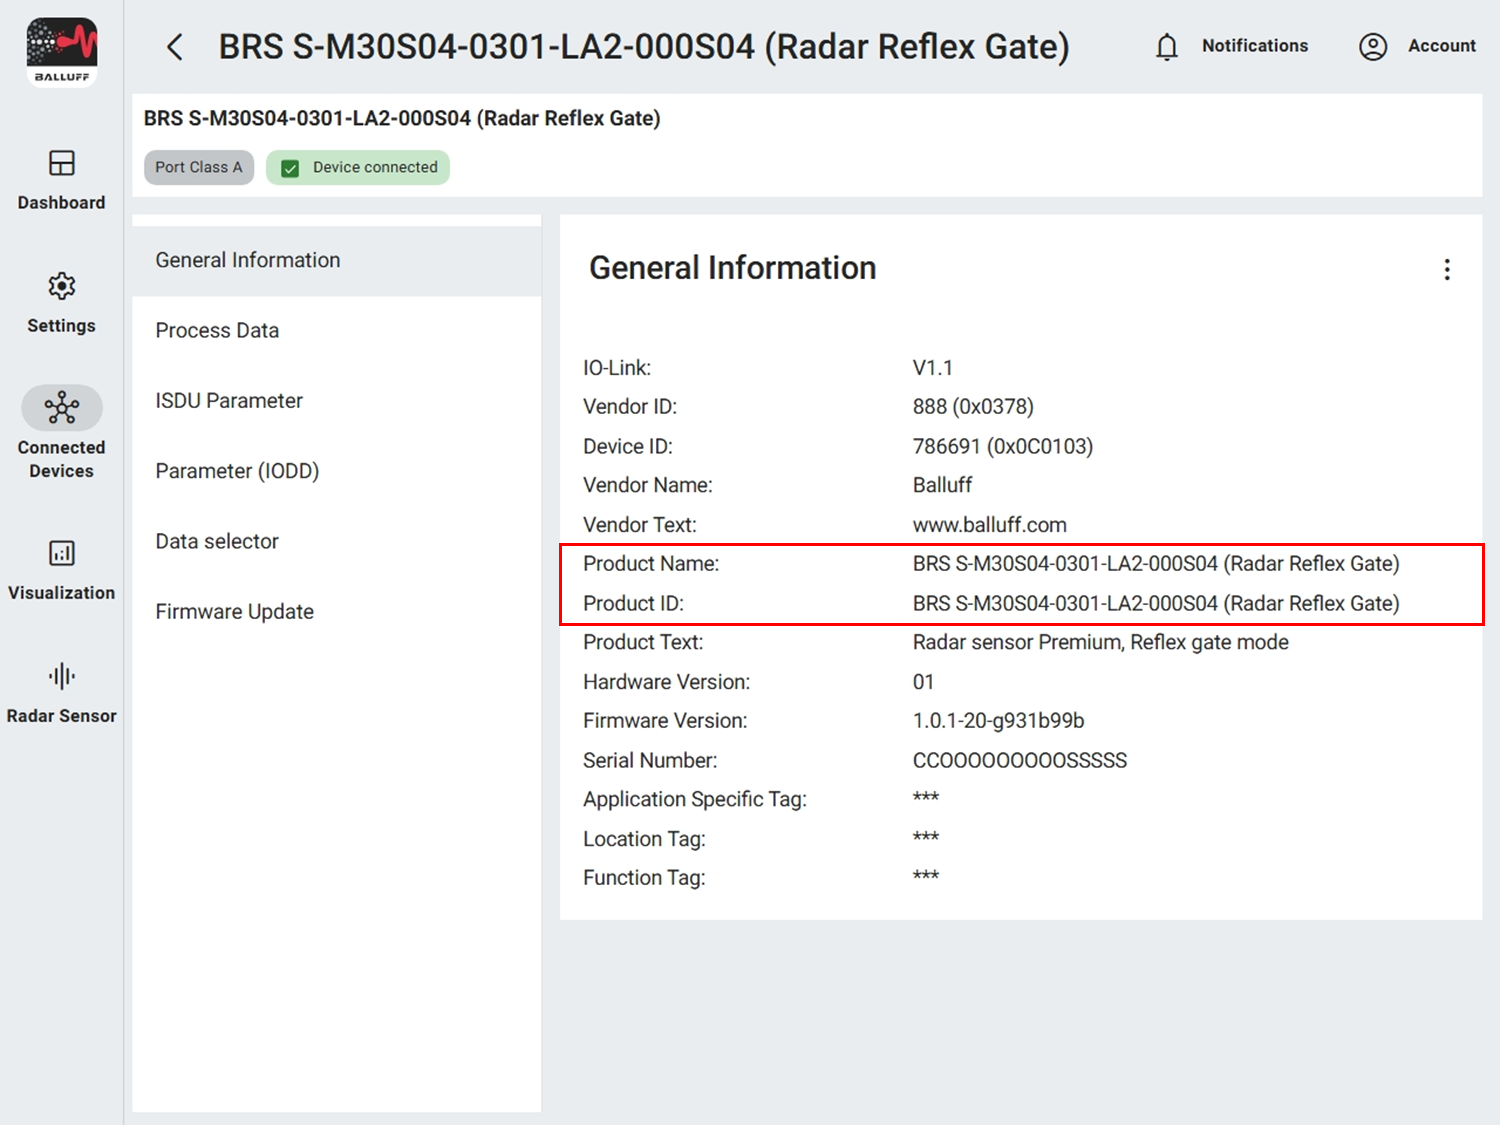
Task: Click the www.balluff.com vendor text
Action: click(x=989, y=525)
